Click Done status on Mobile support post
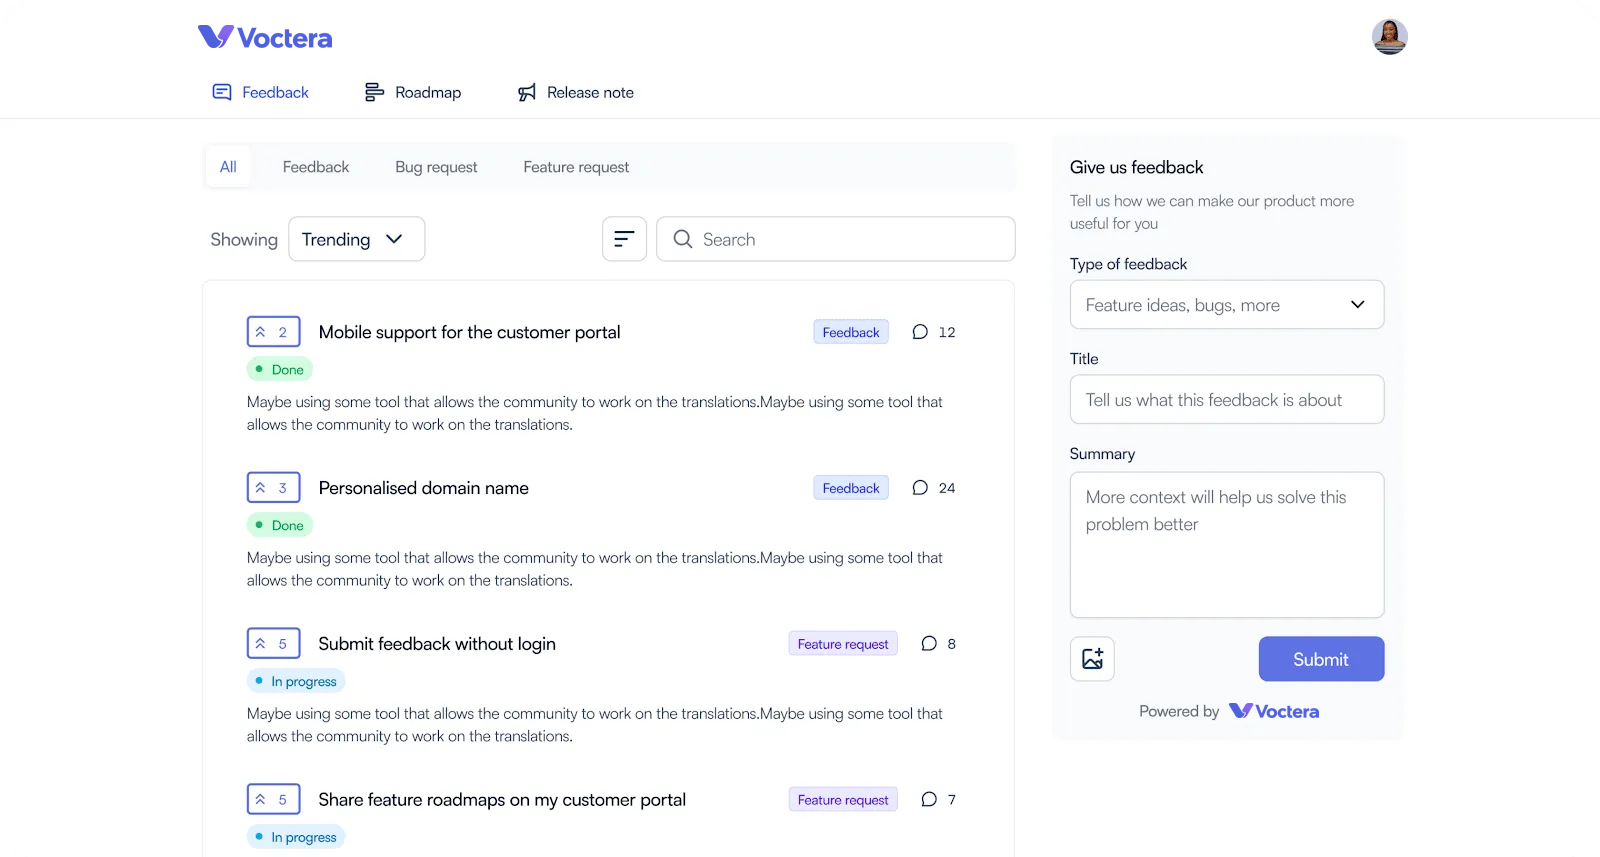The image size is (1600, 857). 280,370
